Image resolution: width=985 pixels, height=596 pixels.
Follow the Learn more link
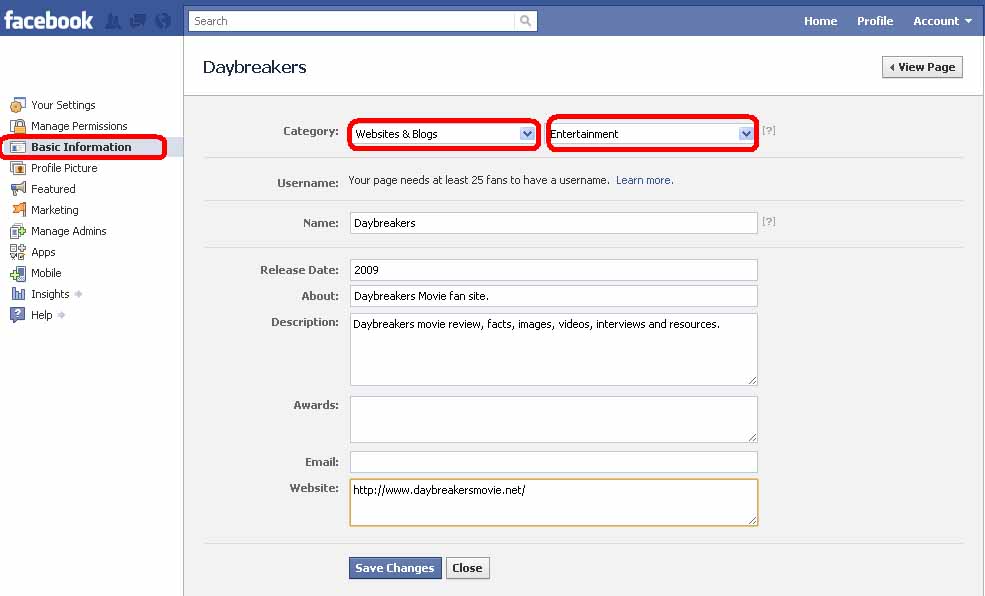[645, 180]
